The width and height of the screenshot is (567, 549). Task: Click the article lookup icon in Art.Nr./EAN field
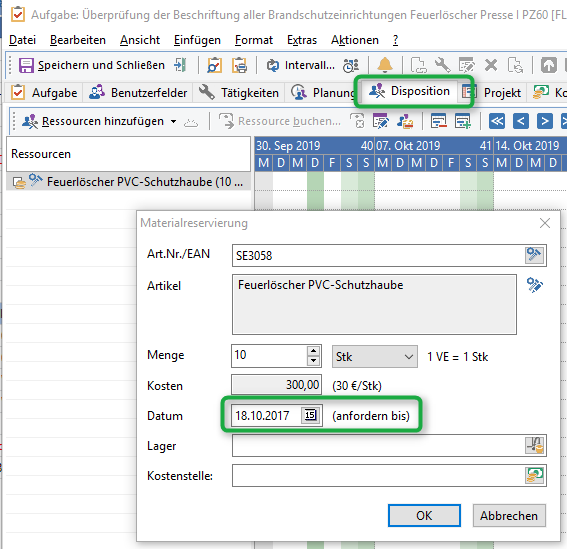point(534,255)
